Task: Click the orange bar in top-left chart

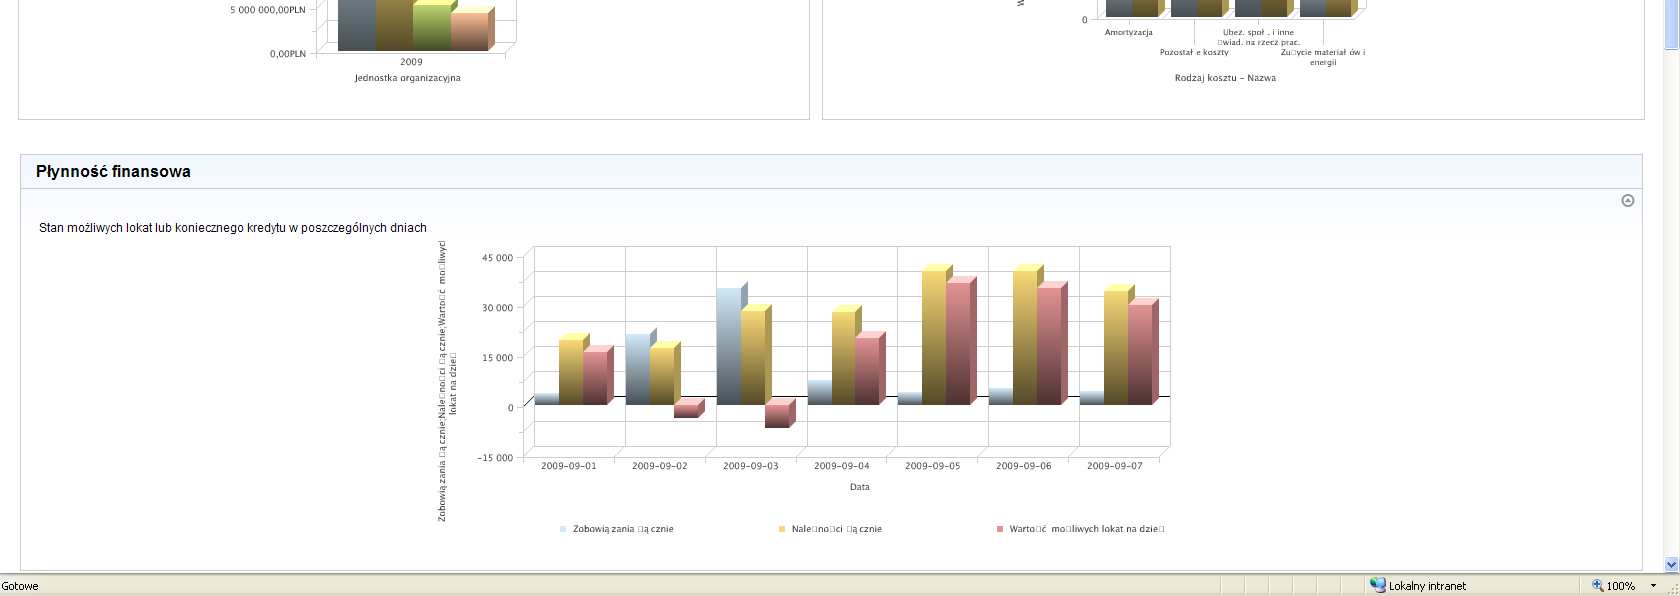Action: (x=470, y=30)
